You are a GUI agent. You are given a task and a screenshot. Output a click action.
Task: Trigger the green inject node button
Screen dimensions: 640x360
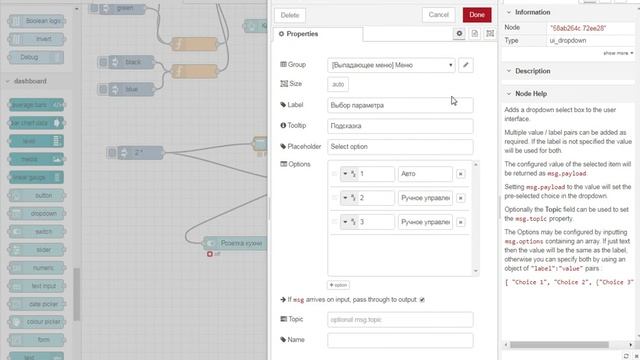[x=94, y=8]
